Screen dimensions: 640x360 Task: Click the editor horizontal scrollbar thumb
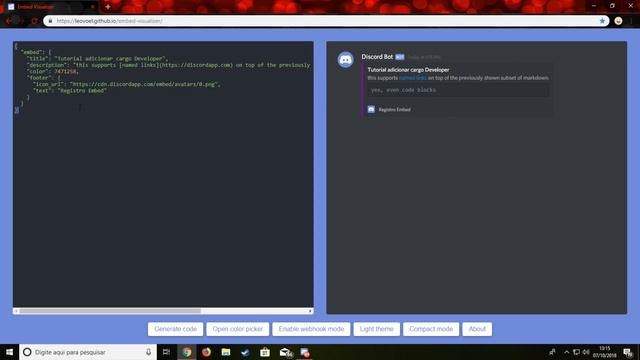coord(110,311)
